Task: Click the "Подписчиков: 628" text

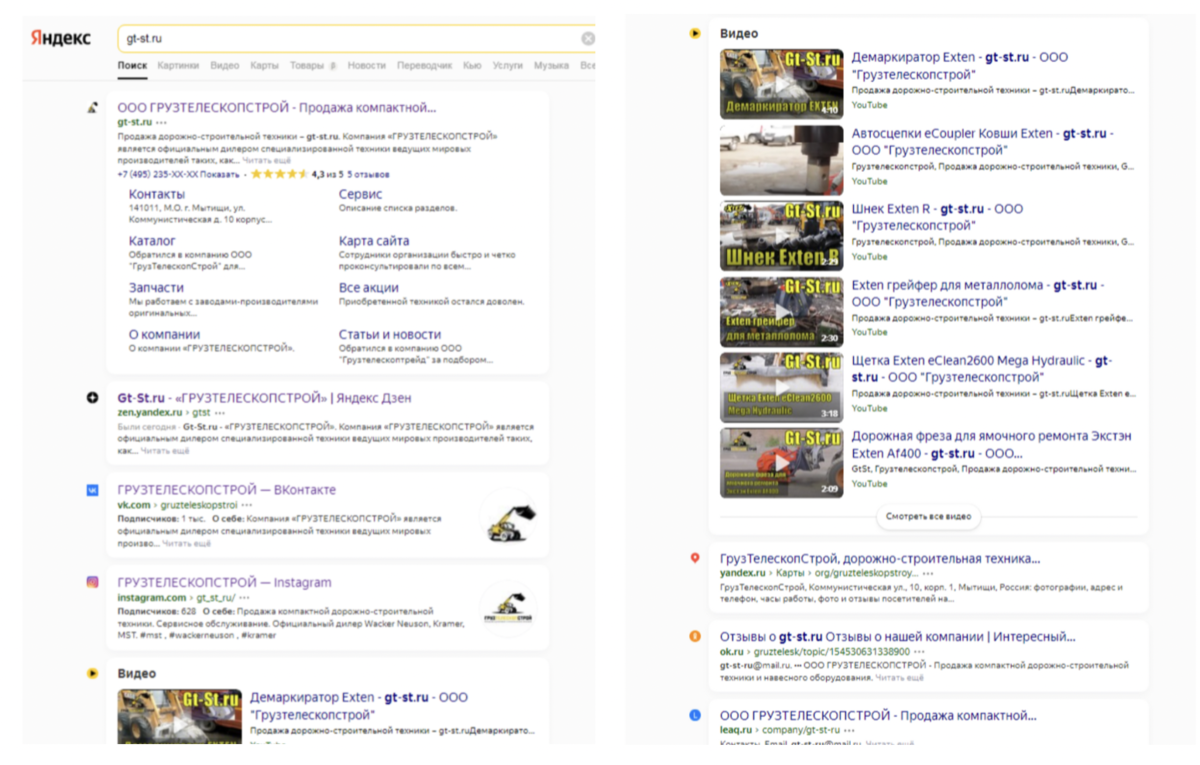Action: tap(156, 610)
